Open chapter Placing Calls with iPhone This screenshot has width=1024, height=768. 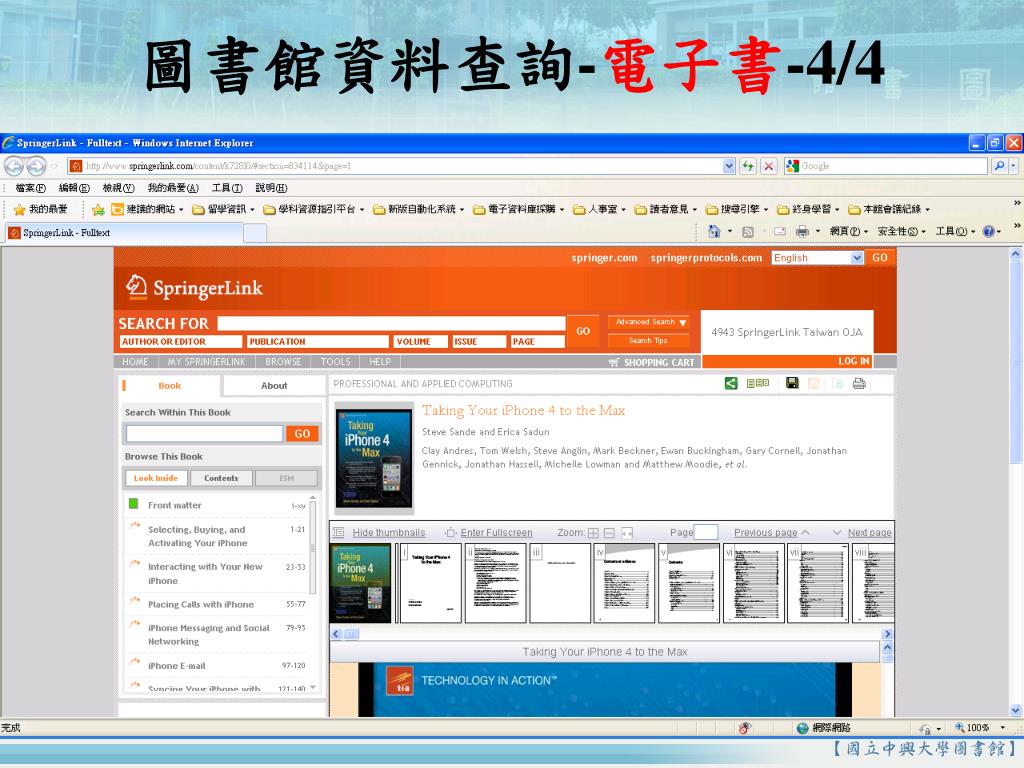click(x=200, y=605)
